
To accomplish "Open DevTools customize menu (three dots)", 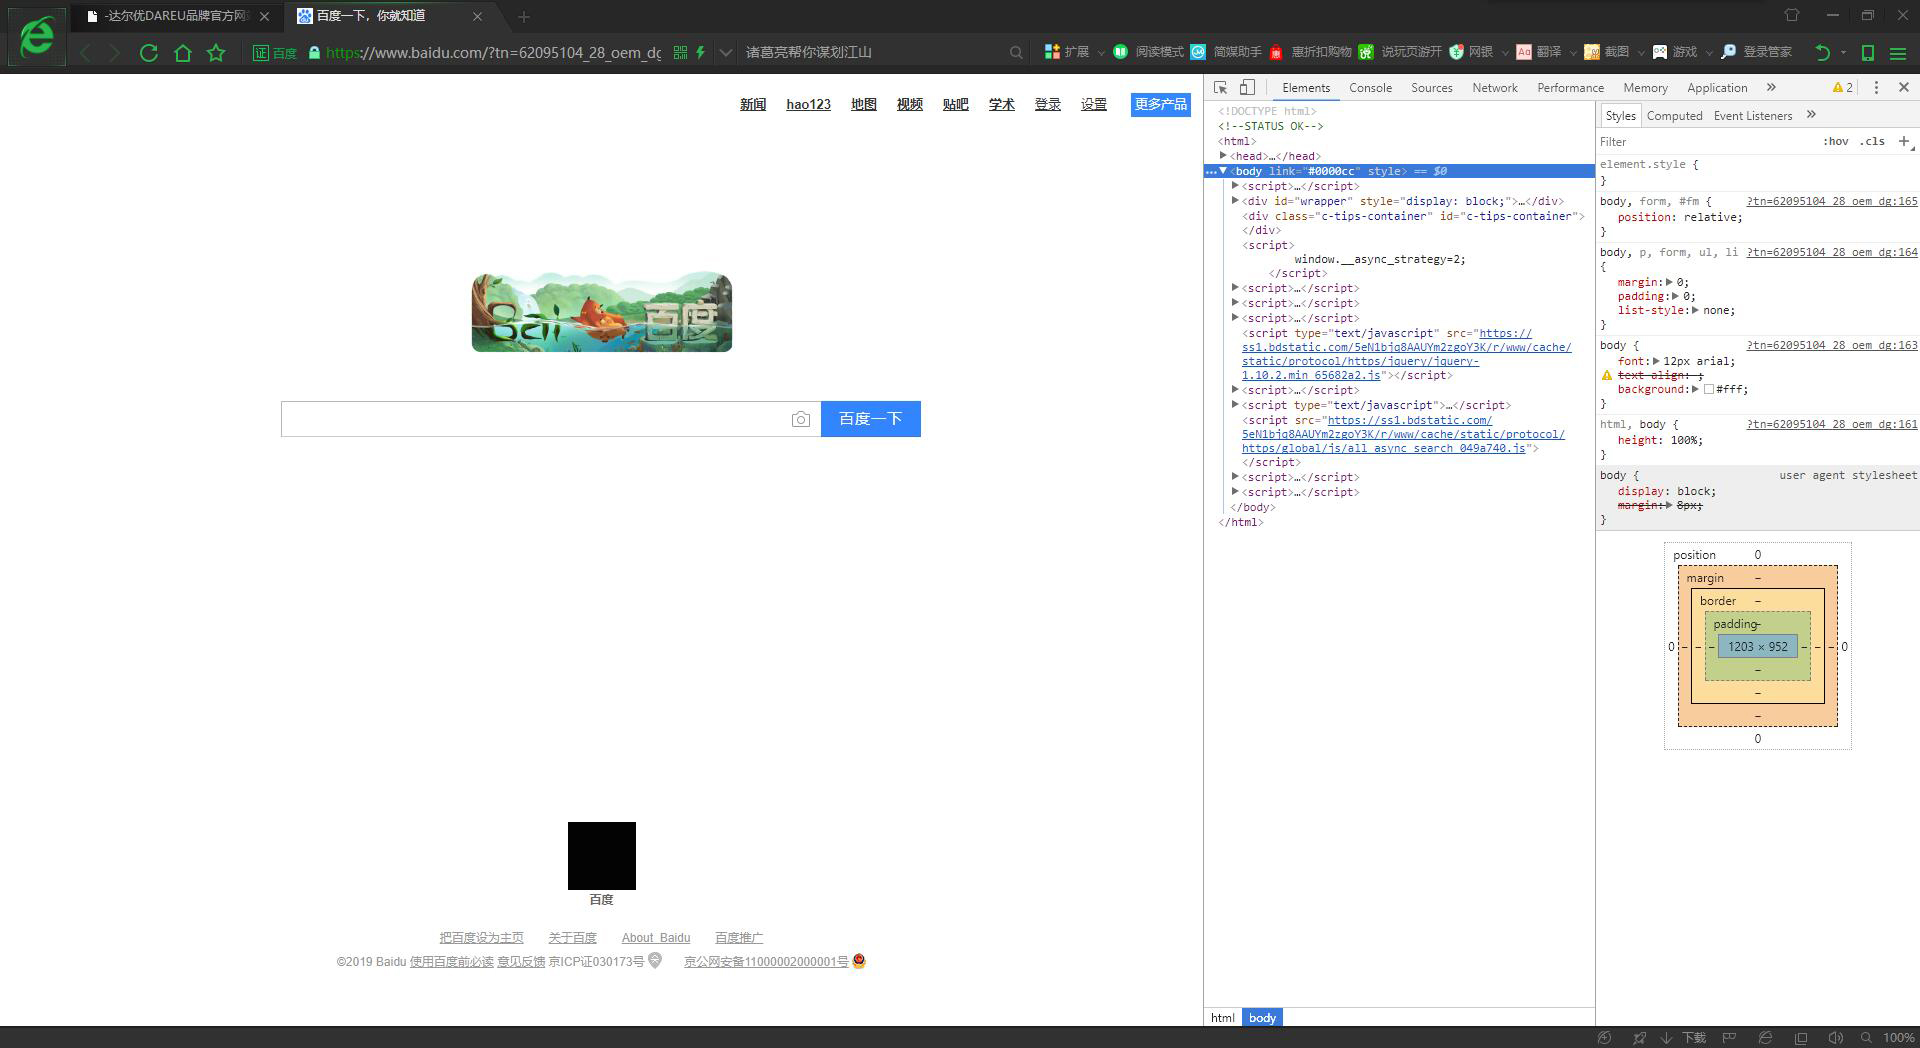I will pos(1876,88).
